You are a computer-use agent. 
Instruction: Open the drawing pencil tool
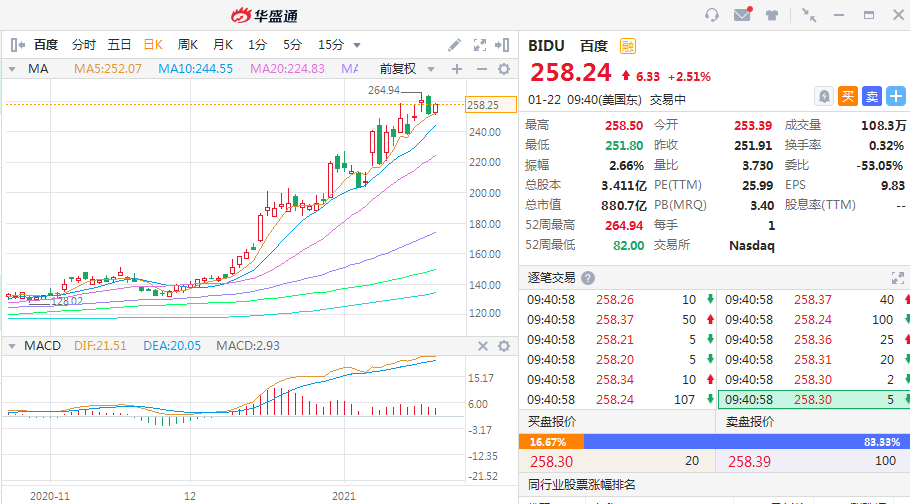(454, 45)
